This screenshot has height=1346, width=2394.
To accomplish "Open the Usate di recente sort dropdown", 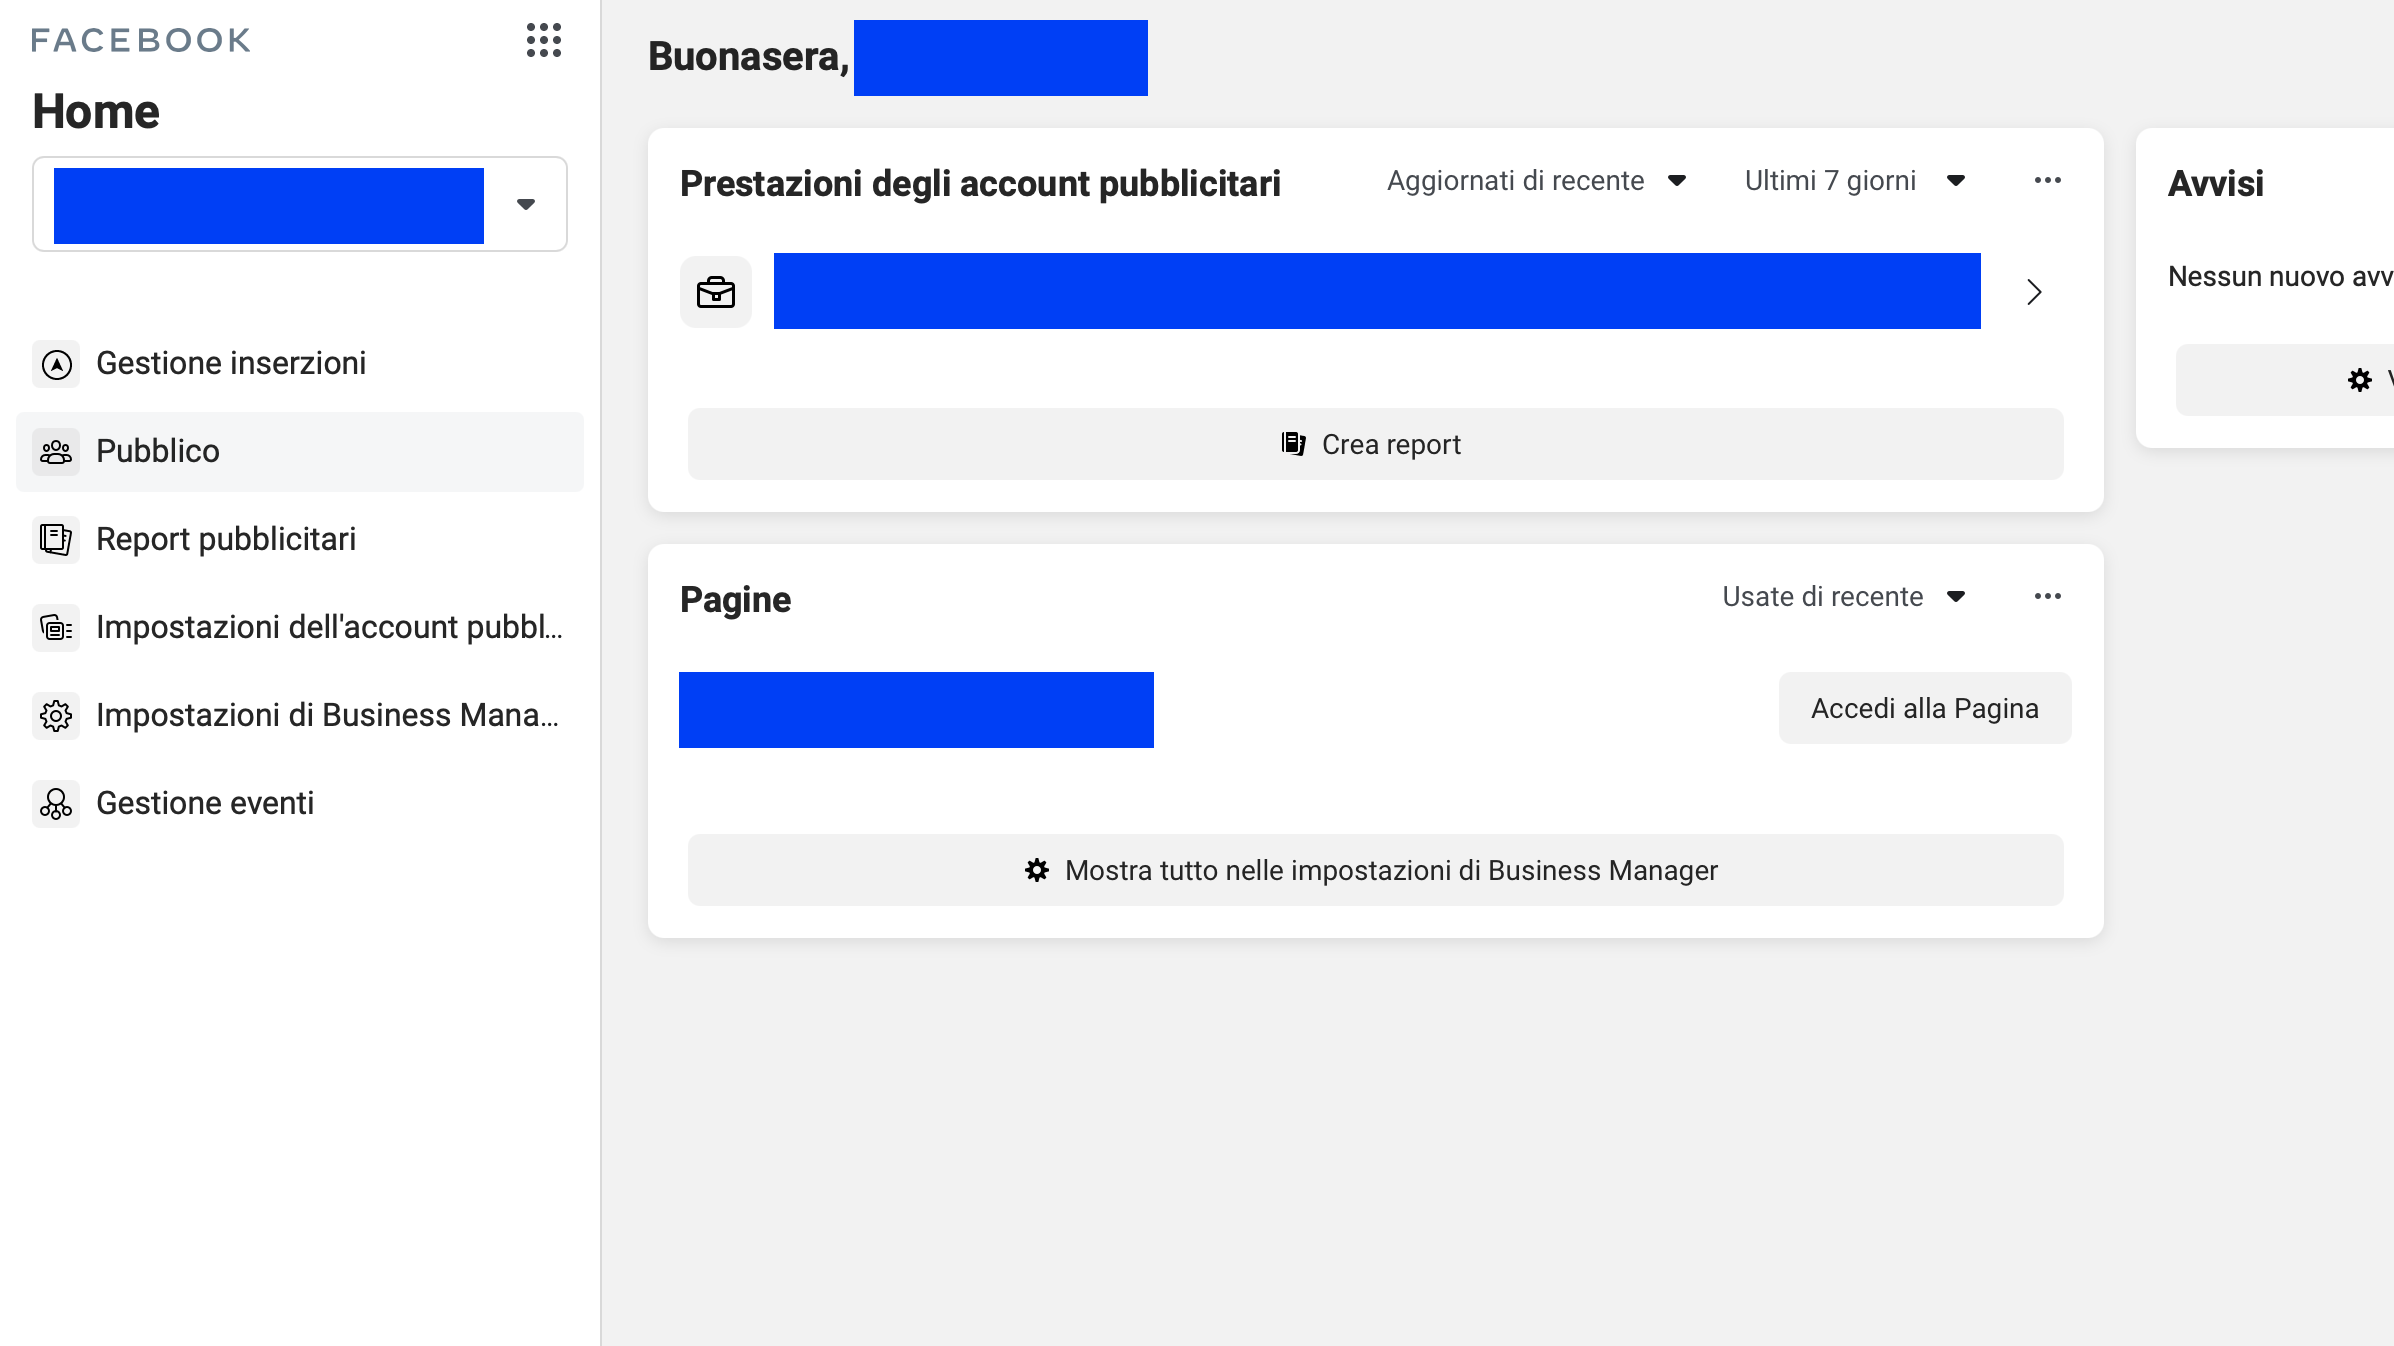I will point(1843,597).
